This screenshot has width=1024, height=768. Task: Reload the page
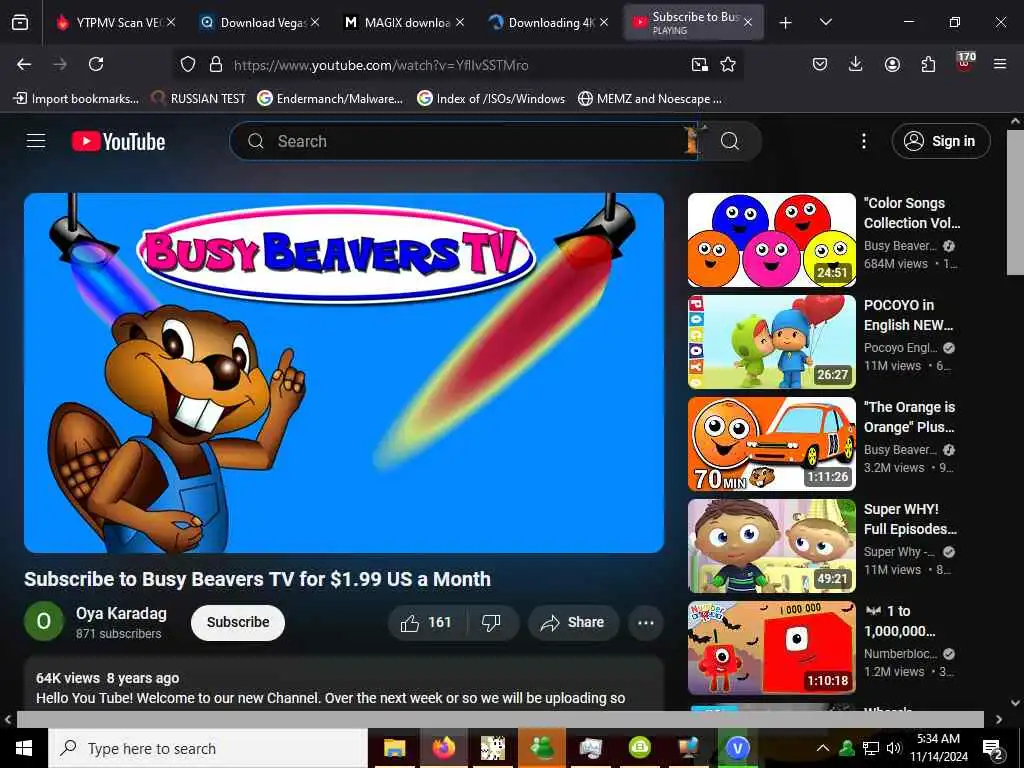pos(96,64)
